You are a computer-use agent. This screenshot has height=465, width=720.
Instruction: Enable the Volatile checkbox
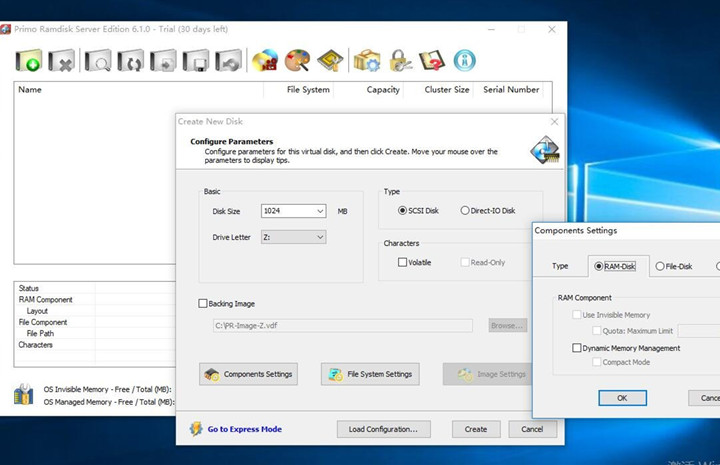click(403, 262)
